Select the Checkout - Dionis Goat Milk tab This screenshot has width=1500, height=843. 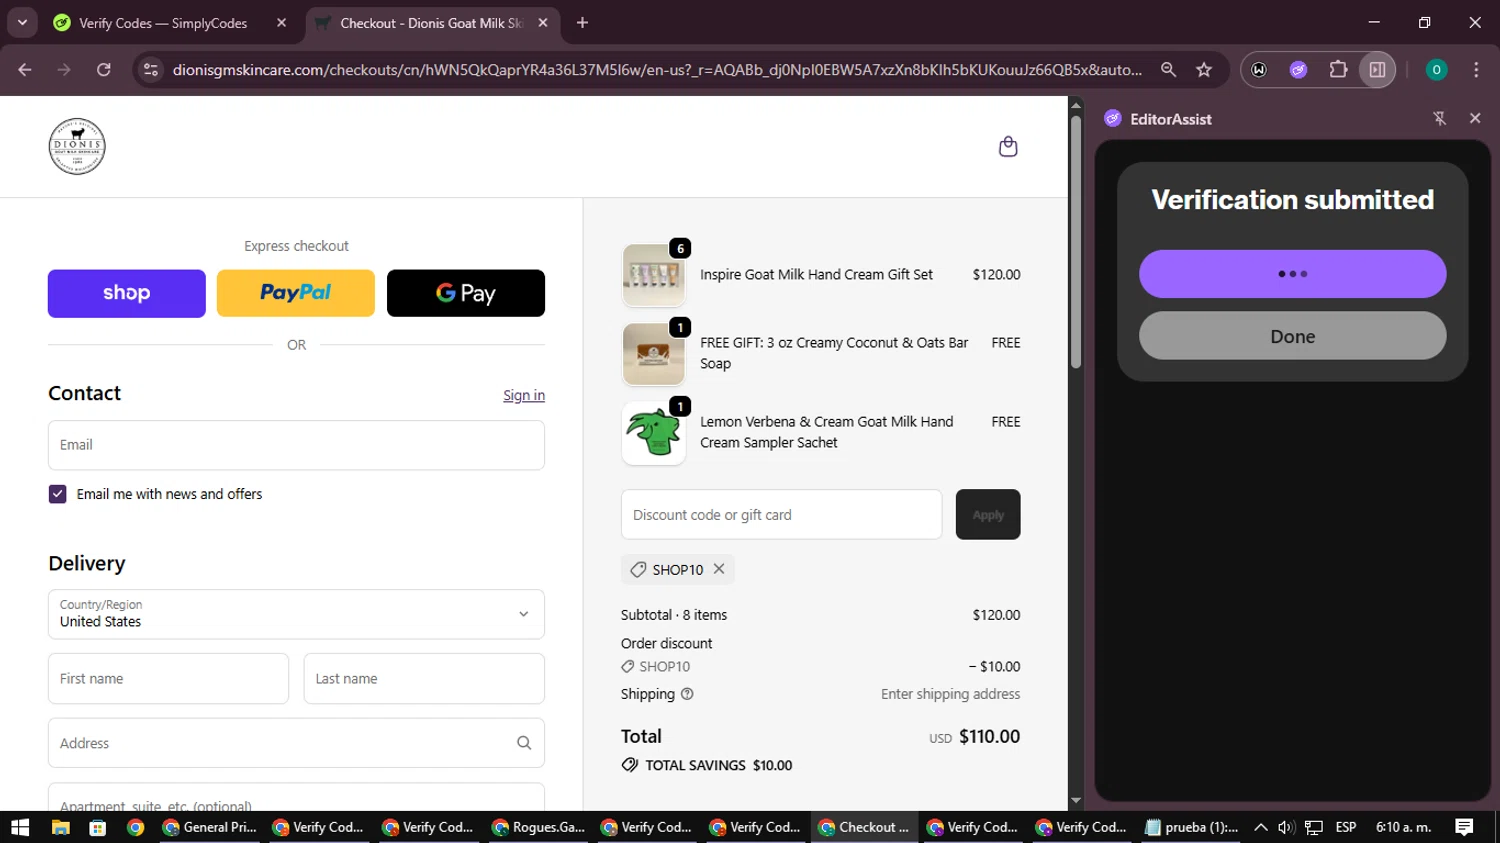(x=430, y=23)
